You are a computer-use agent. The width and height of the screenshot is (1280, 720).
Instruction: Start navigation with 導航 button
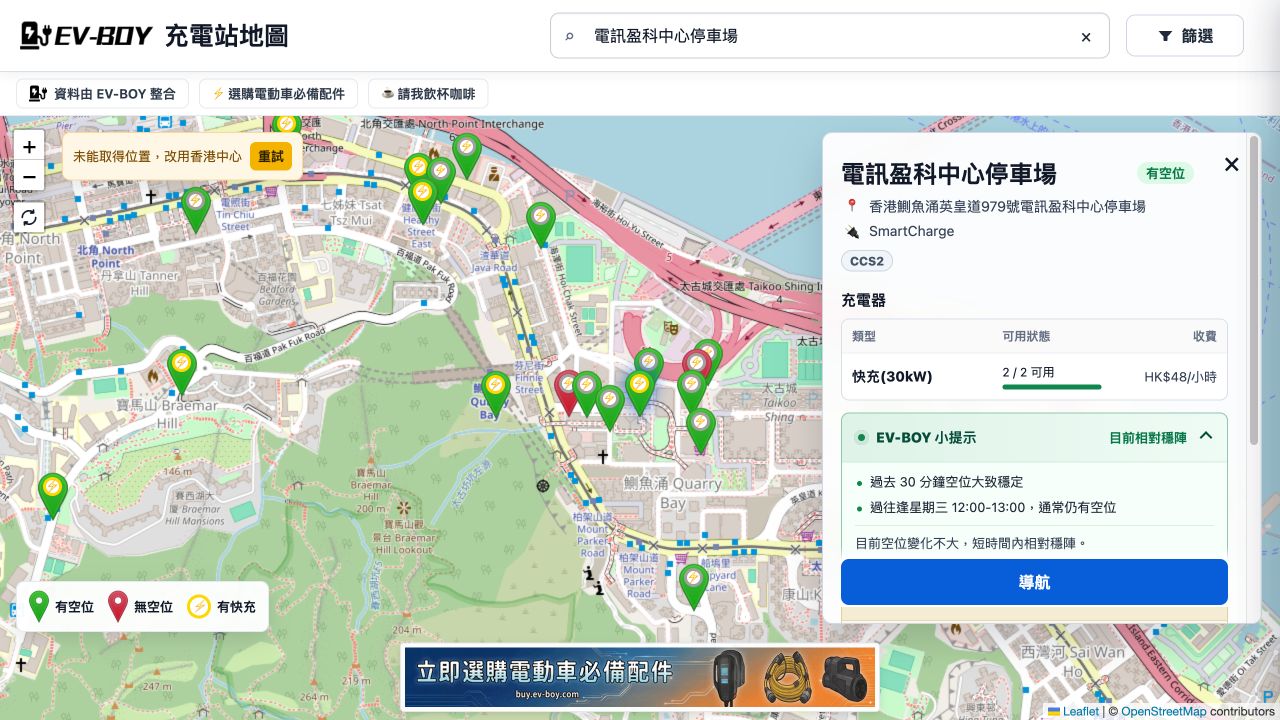pos(1034,582)
